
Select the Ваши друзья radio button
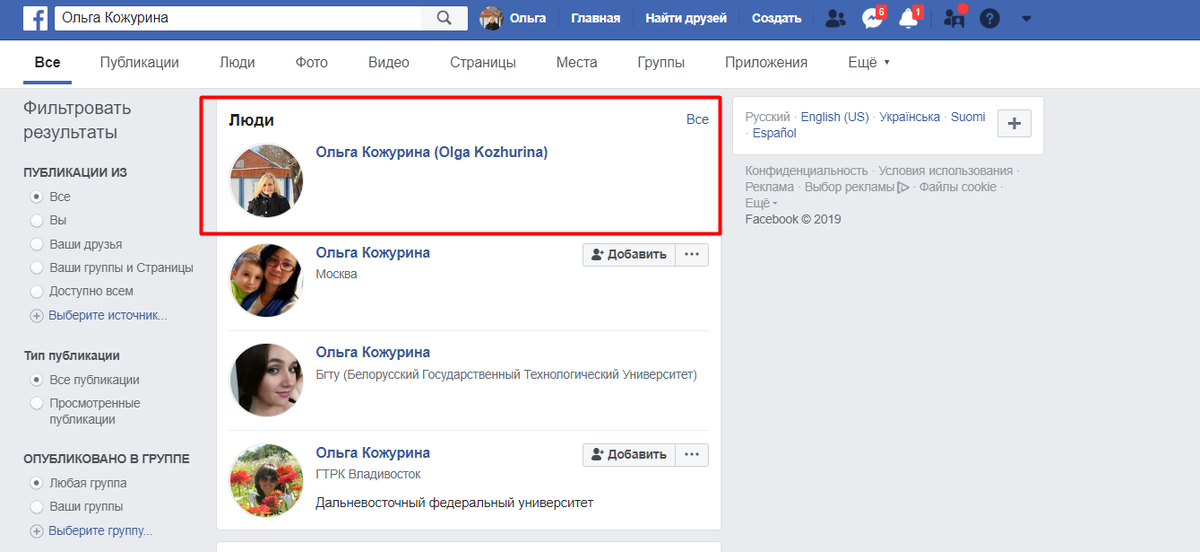coord(37,244)
